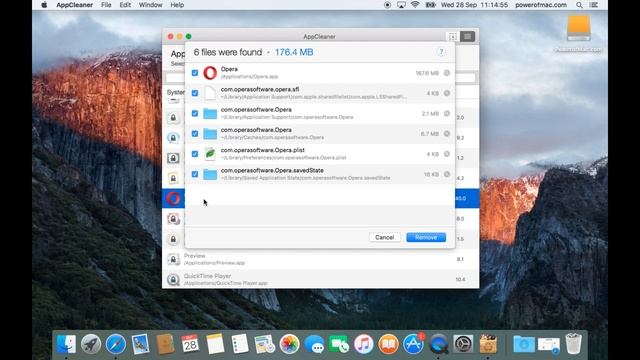Open the Apple menu
The width and height of the screenshot is (640, 360).
click(x=44, y=5)
